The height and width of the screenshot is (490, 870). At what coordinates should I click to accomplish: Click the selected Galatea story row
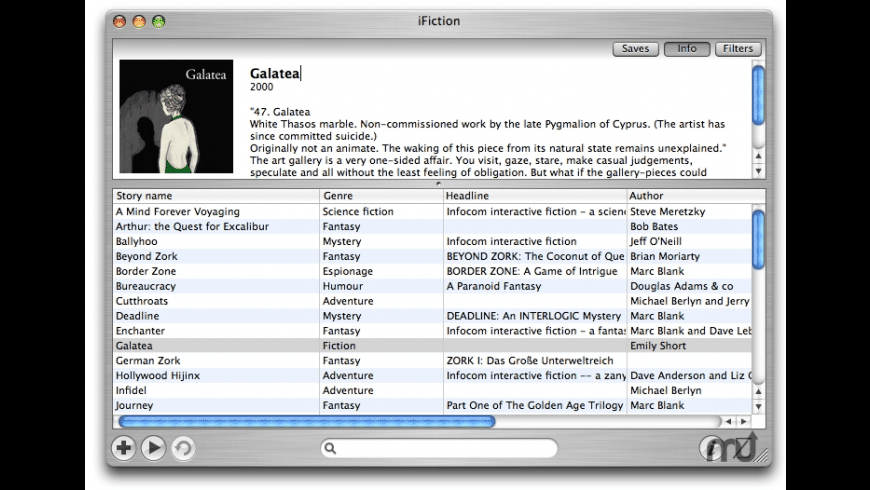point(433,346)
